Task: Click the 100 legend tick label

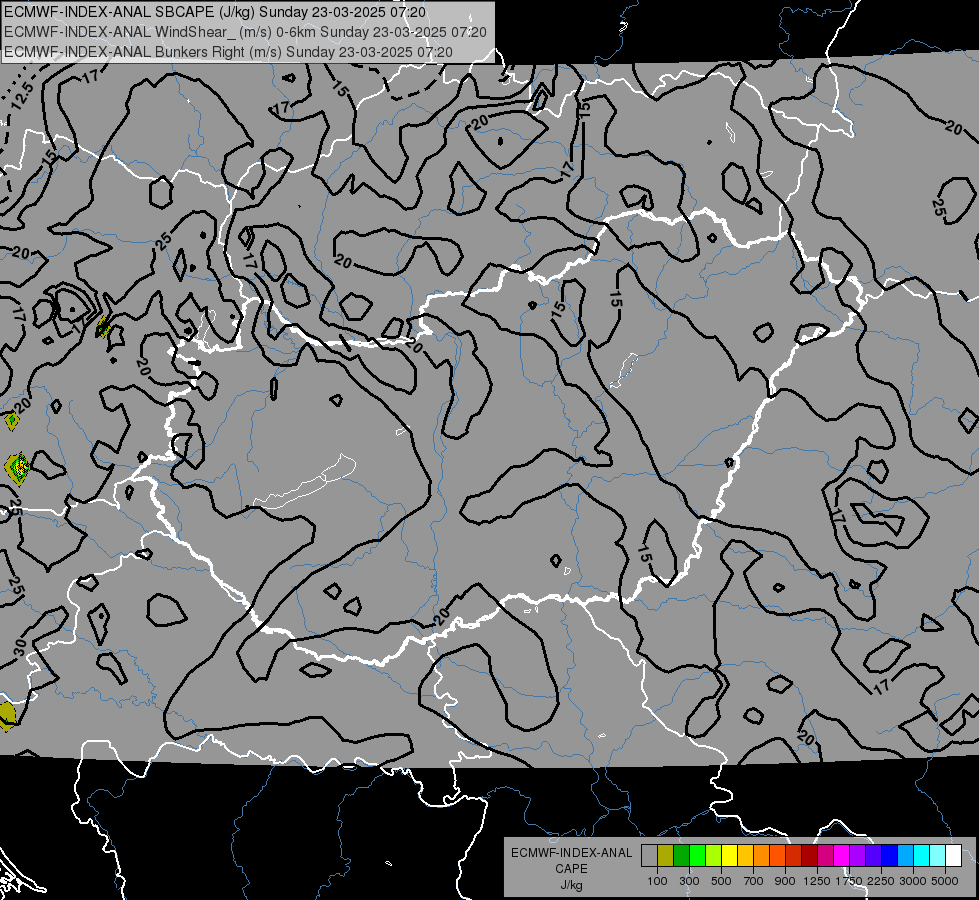Action: click(657, 881)
